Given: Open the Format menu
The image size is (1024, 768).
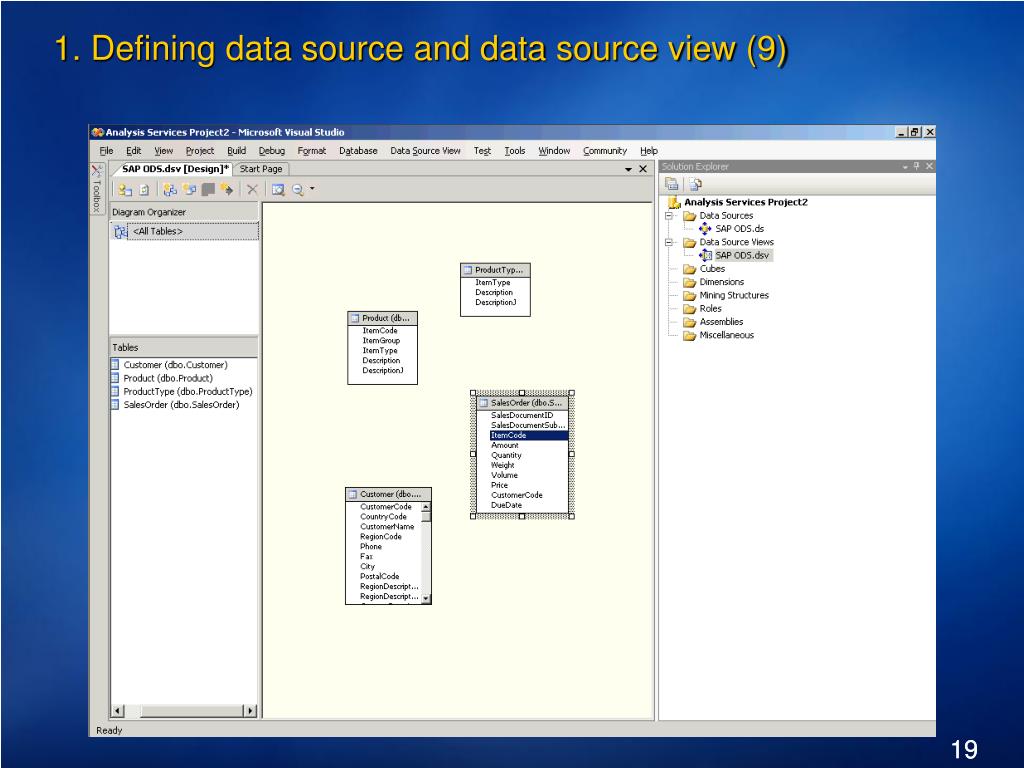Looking at the screenshot, I should [x=312, y=151].
